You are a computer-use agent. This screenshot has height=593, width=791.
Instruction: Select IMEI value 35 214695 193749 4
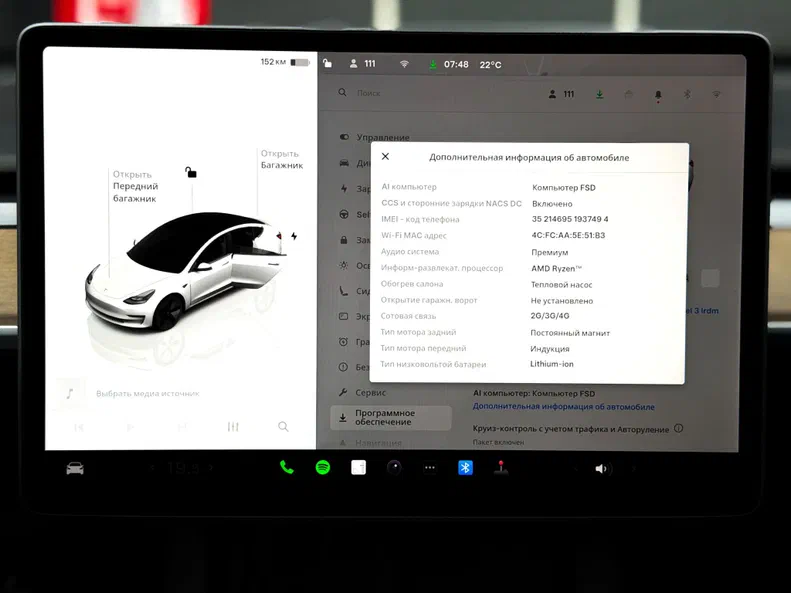click(570, 219)
